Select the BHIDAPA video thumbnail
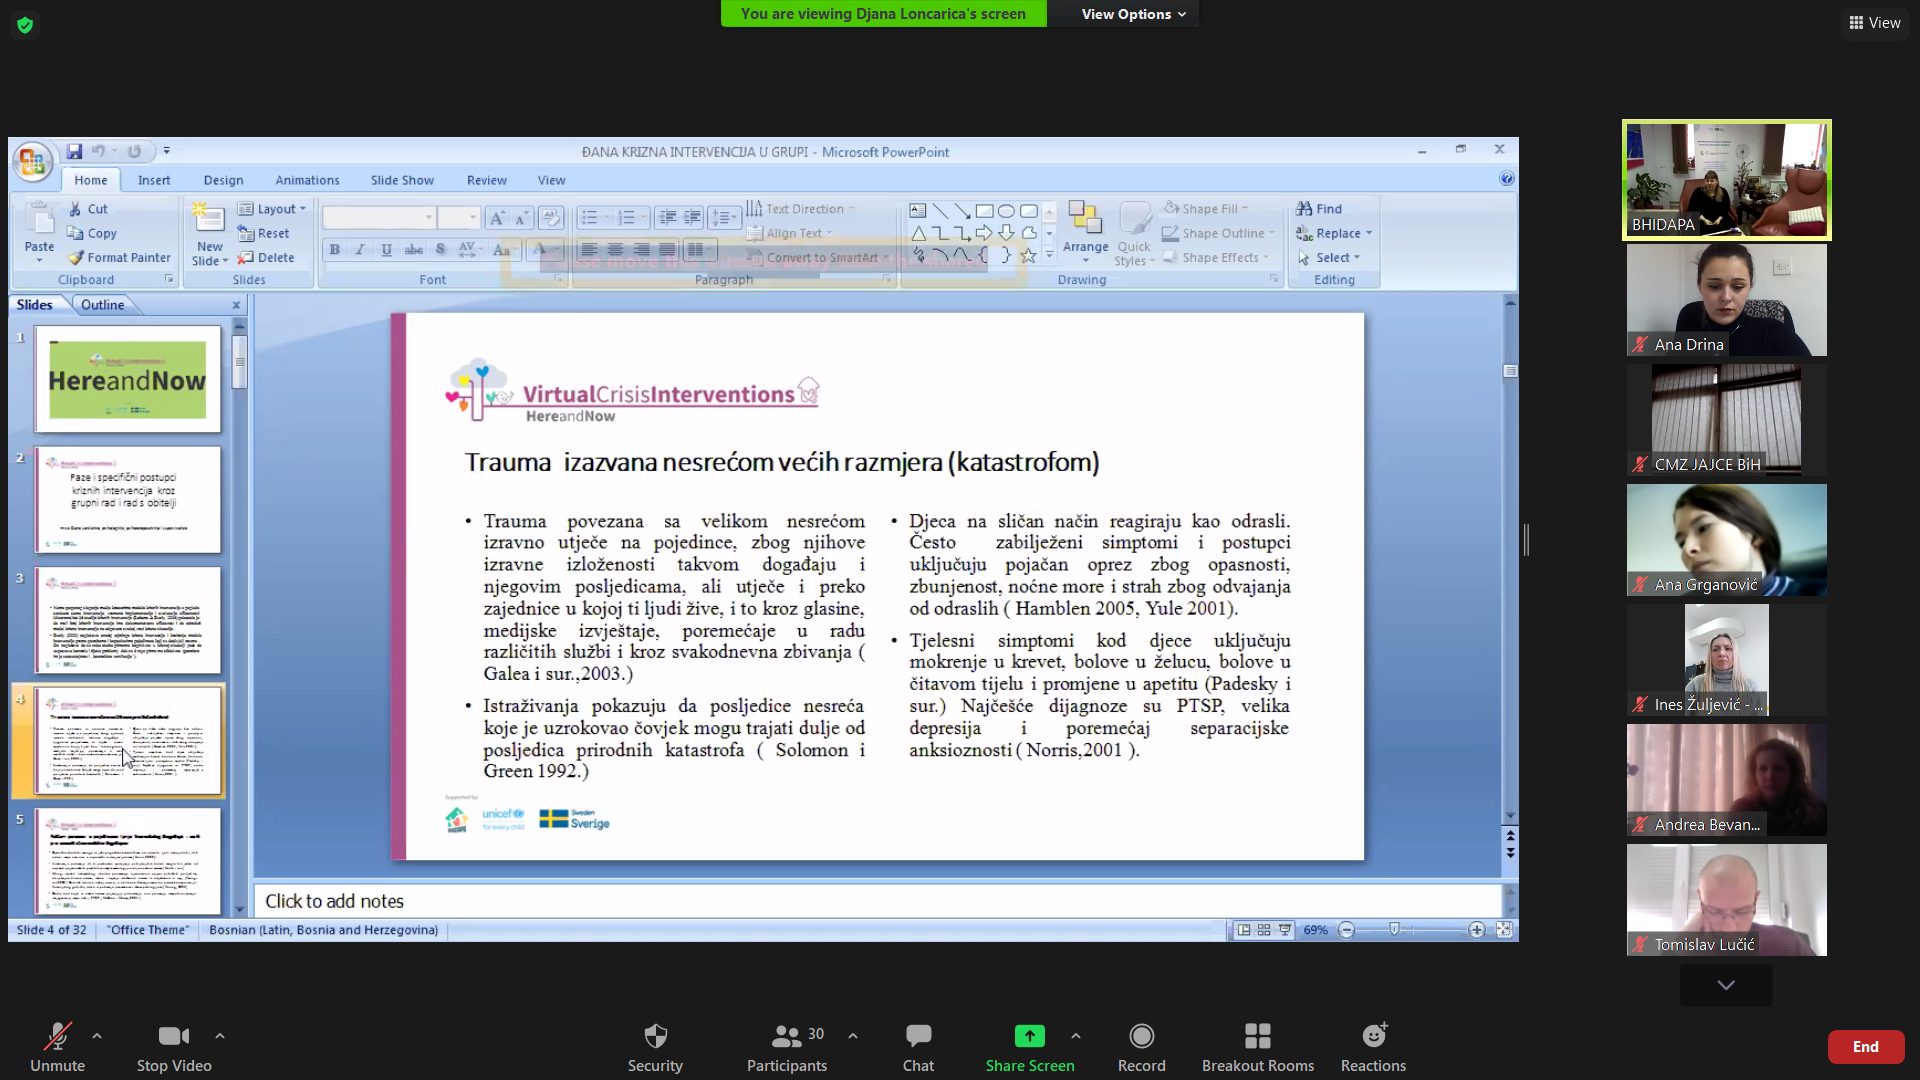The image size is (1920, 1080). tap(1726, 180)
